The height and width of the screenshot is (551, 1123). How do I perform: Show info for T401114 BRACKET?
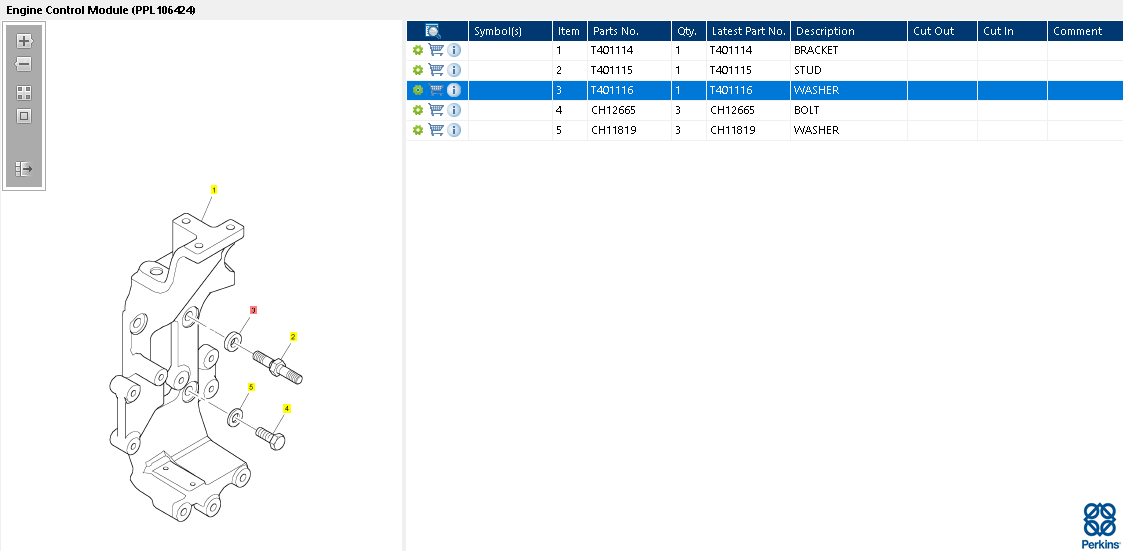pos(454,50)
